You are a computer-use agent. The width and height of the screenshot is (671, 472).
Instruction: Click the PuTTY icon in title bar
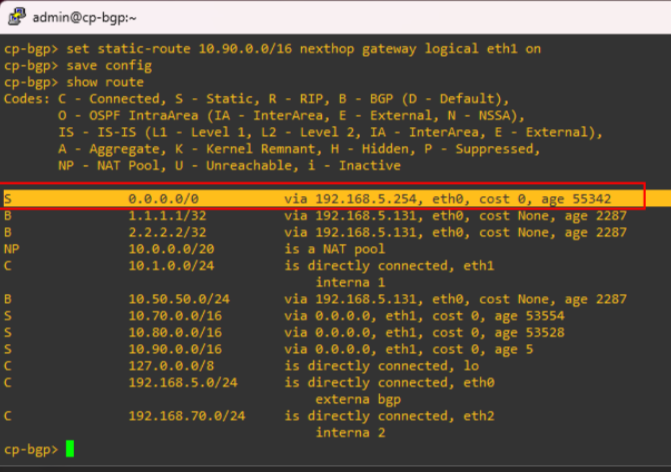pyautogui.click(x=16, y=17)
